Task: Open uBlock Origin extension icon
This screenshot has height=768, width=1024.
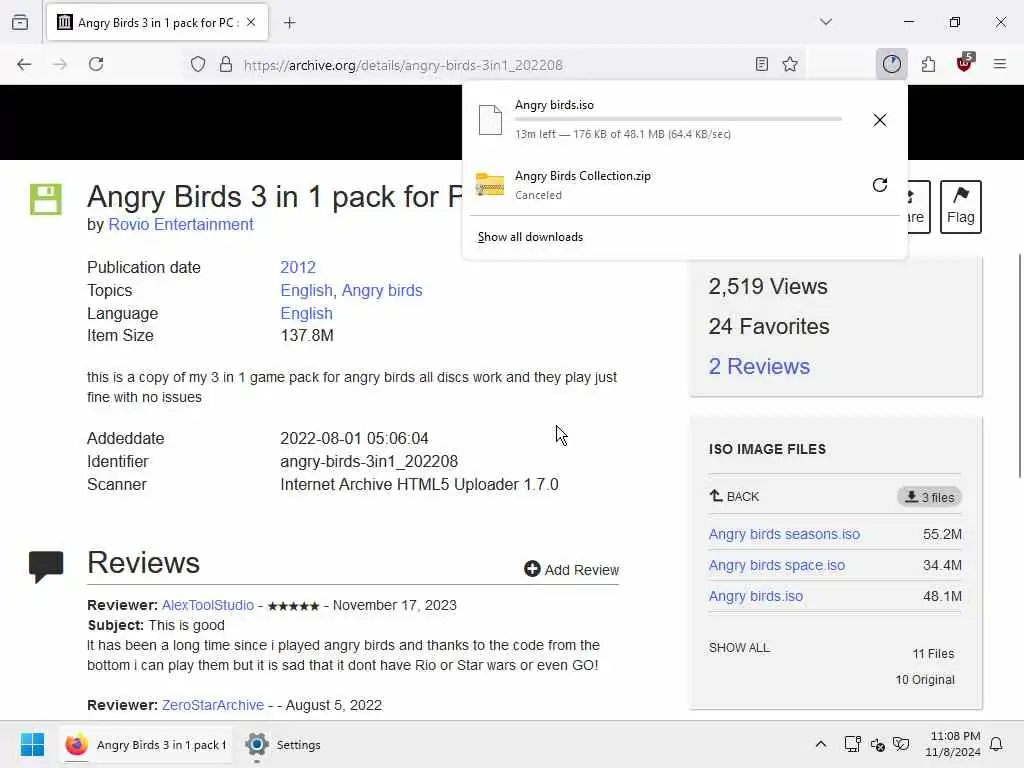Action: click(965, 63)
